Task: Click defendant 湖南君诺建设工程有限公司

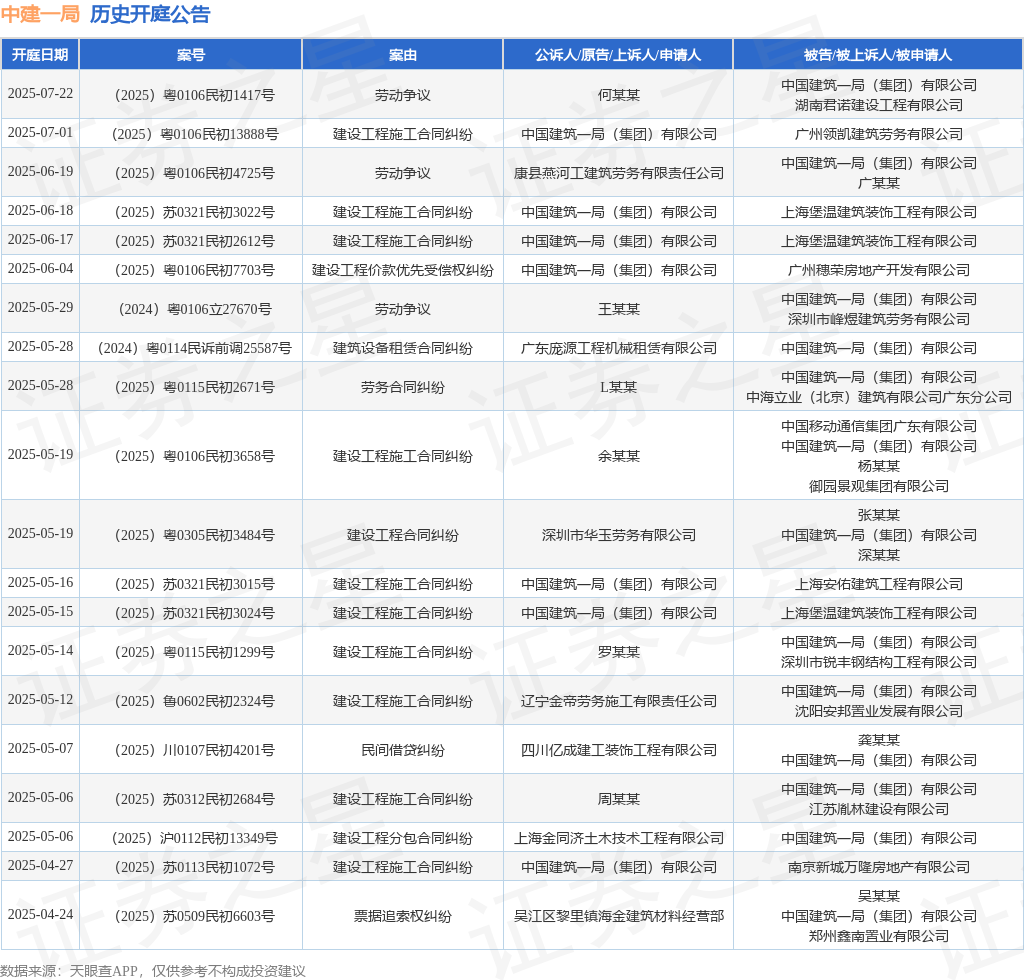Action: pos(879,105)
